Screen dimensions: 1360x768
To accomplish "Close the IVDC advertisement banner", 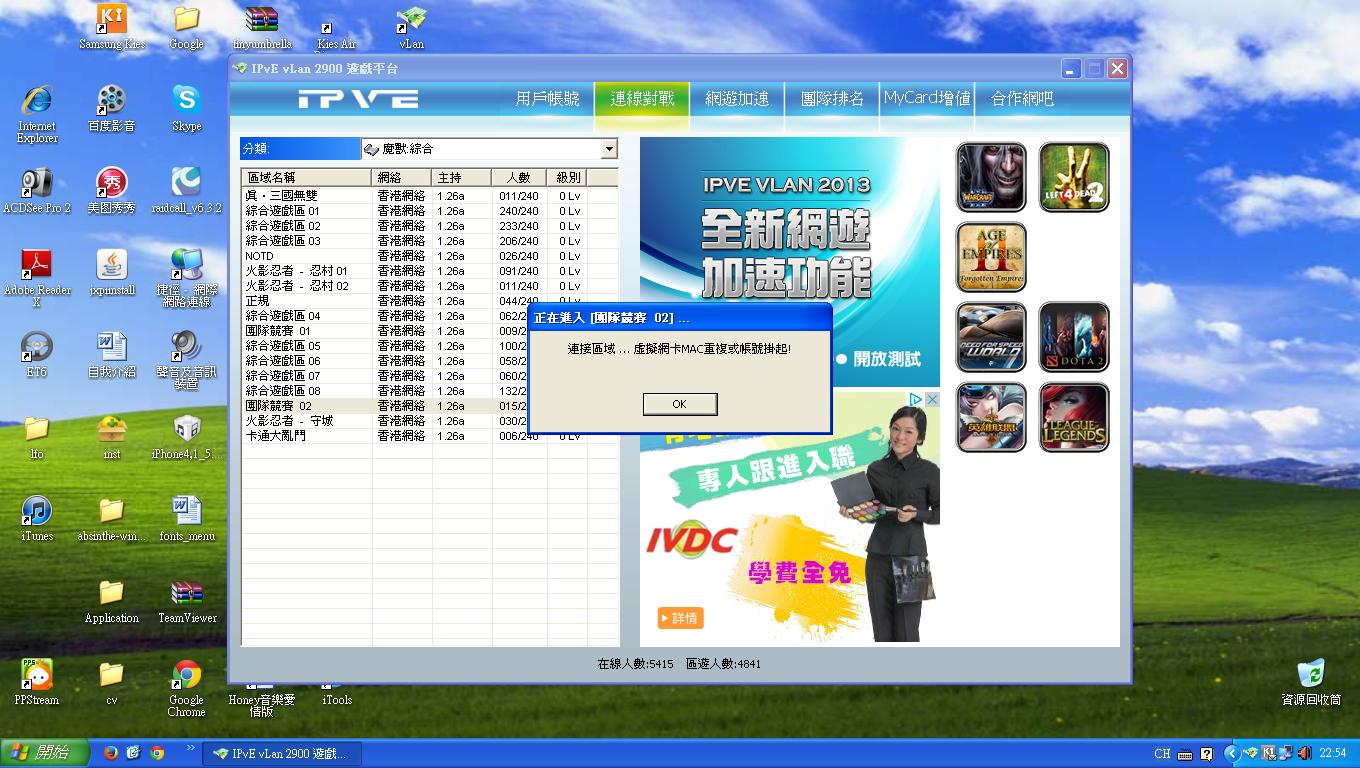I will point(930,399).
